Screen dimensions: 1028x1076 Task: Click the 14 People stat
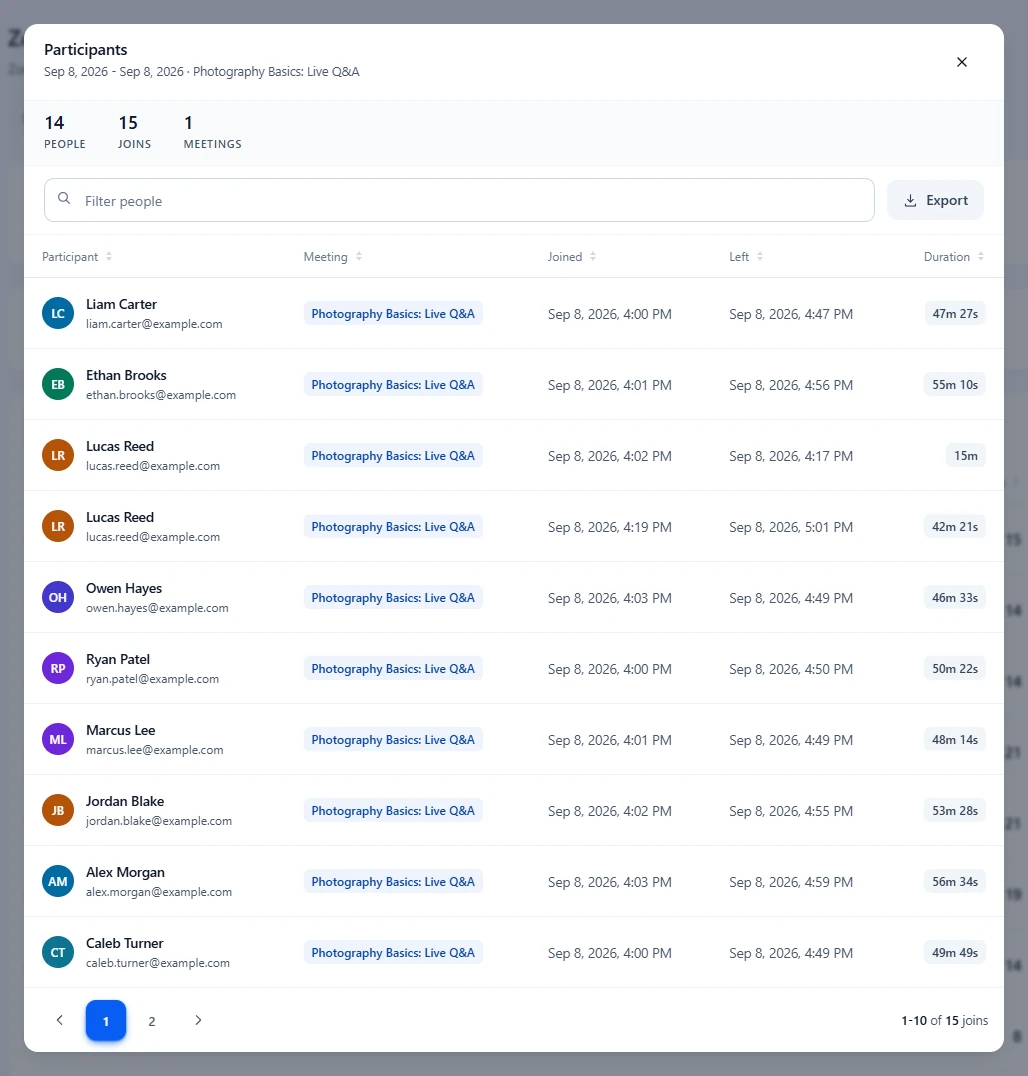[x=65, y=132]
